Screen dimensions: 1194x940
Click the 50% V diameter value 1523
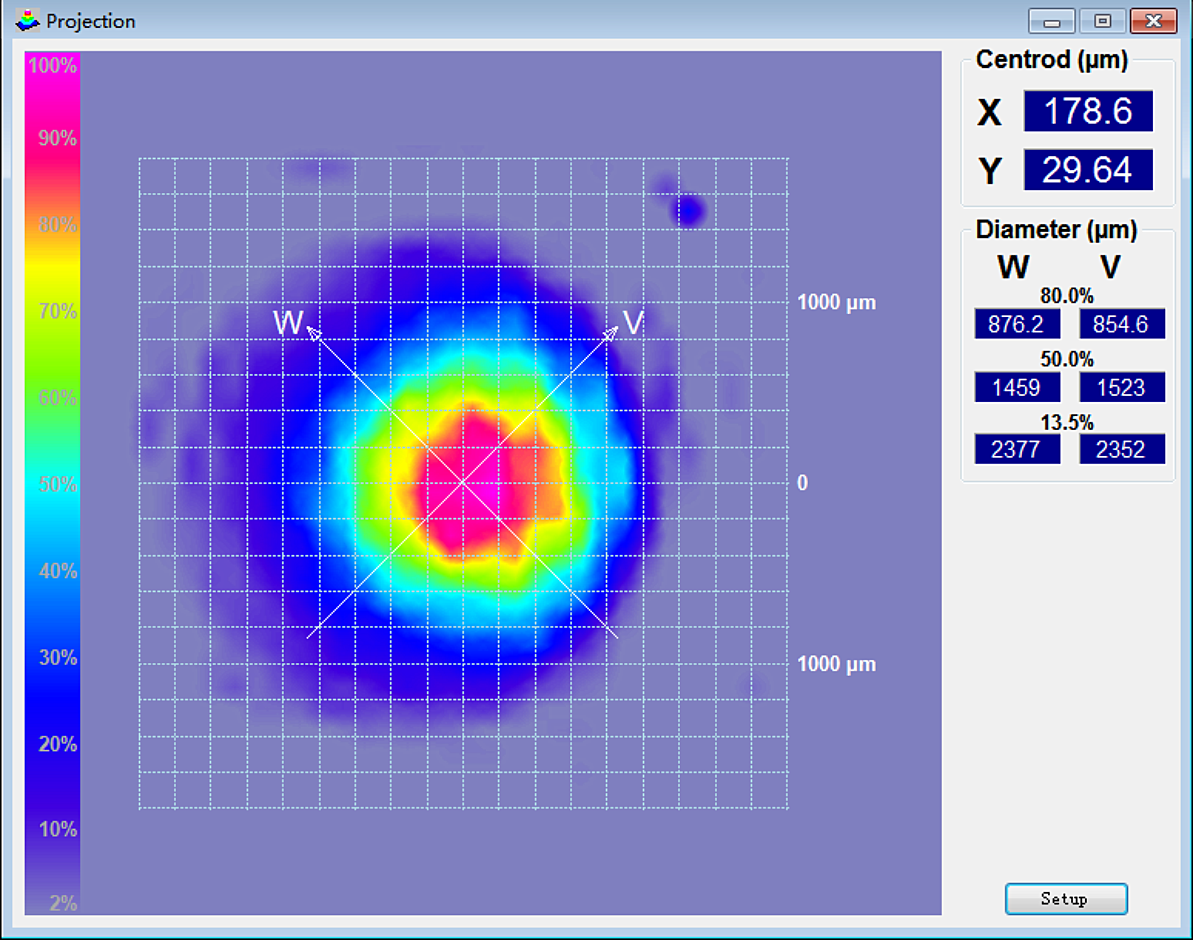click(1122, 387)
